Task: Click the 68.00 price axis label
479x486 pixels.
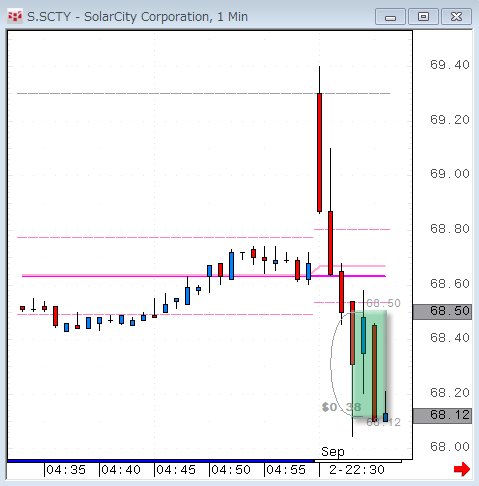Action: (450, 447)
